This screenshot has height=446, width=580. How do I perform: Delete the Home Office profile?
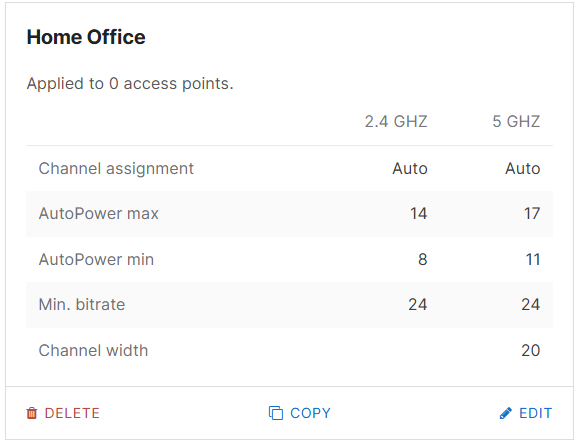point(63,413)
